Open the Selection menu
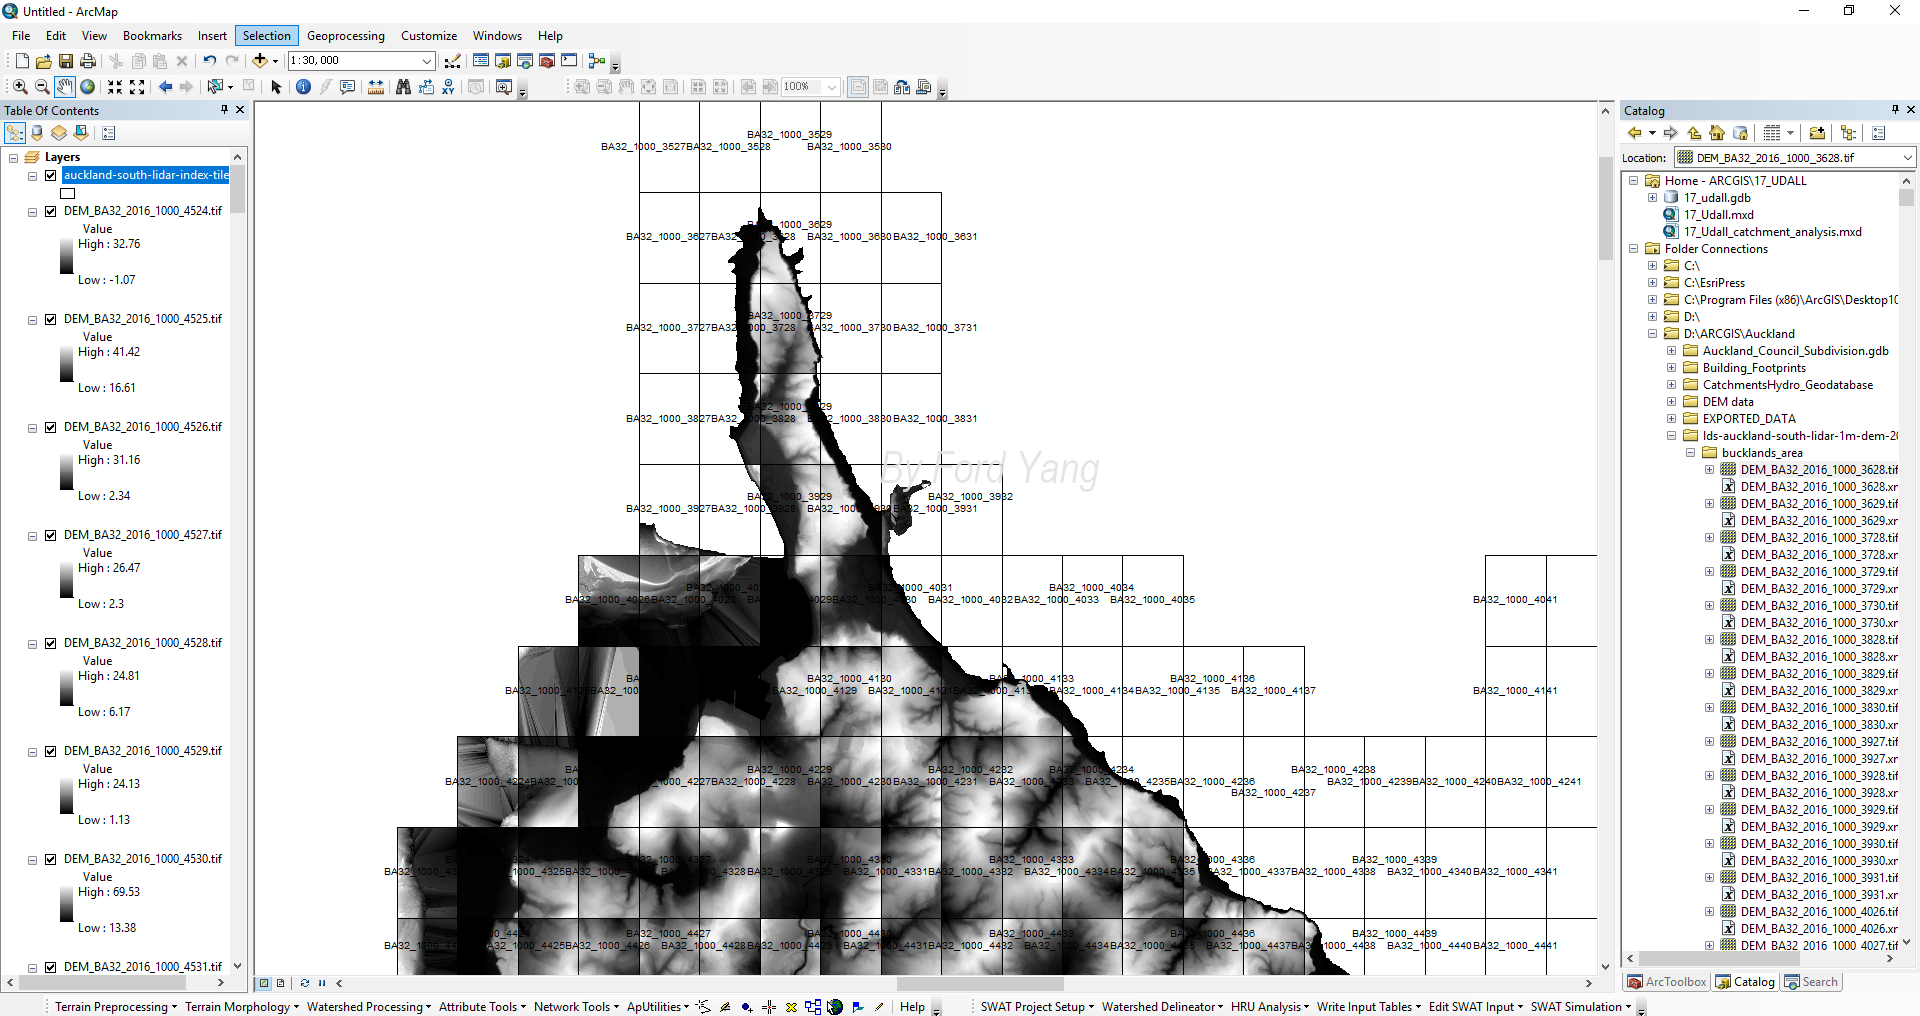Screen dimensions: 1920x1016 (x=267, y=36)
